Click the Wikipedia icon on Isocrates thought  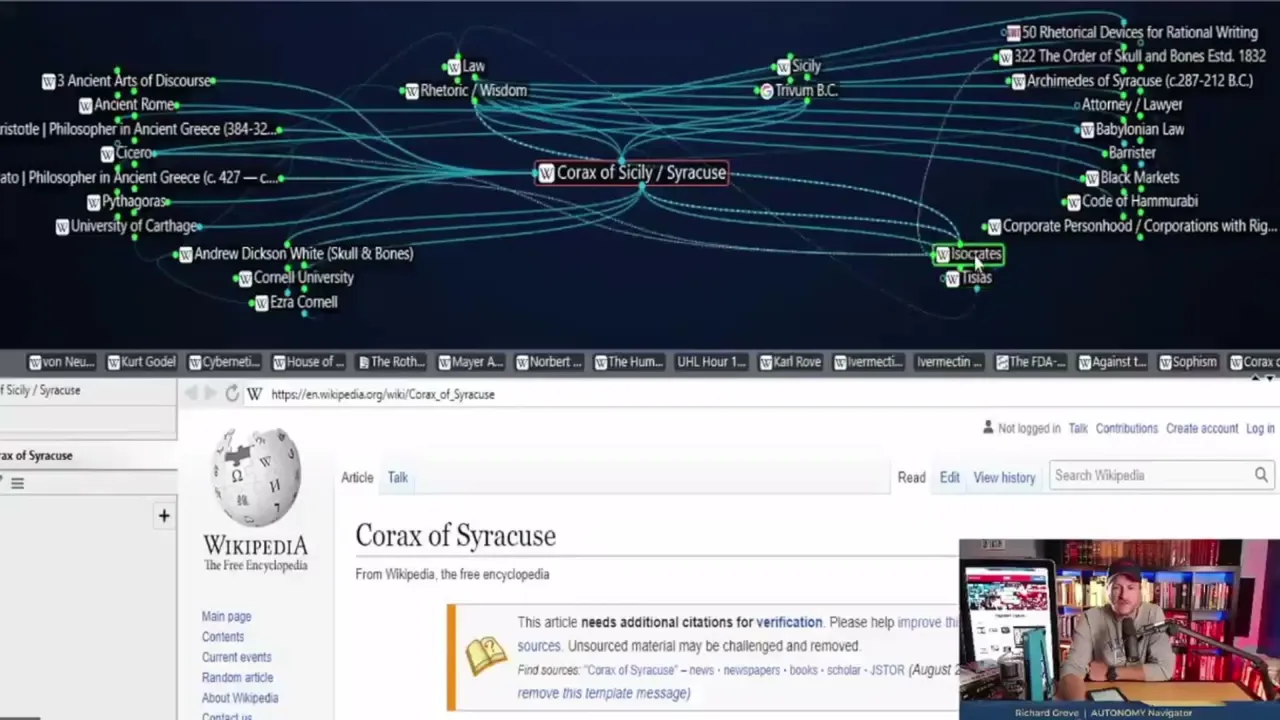(x=942, y=256)
